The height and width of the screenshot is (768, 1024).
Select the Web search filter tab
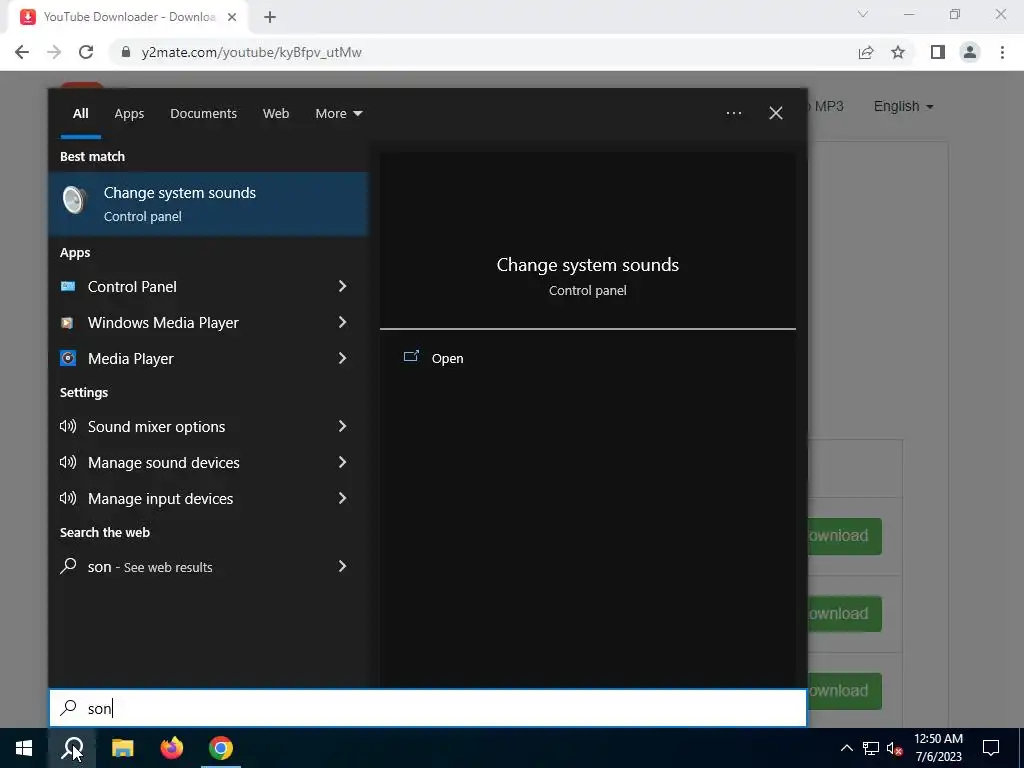click(x=276, y=114)
